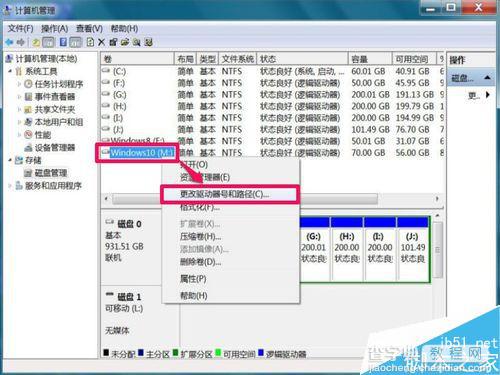Select 磁盘管理 under 存储
This screenshot has height=375, width=500.
coord(51,173)
